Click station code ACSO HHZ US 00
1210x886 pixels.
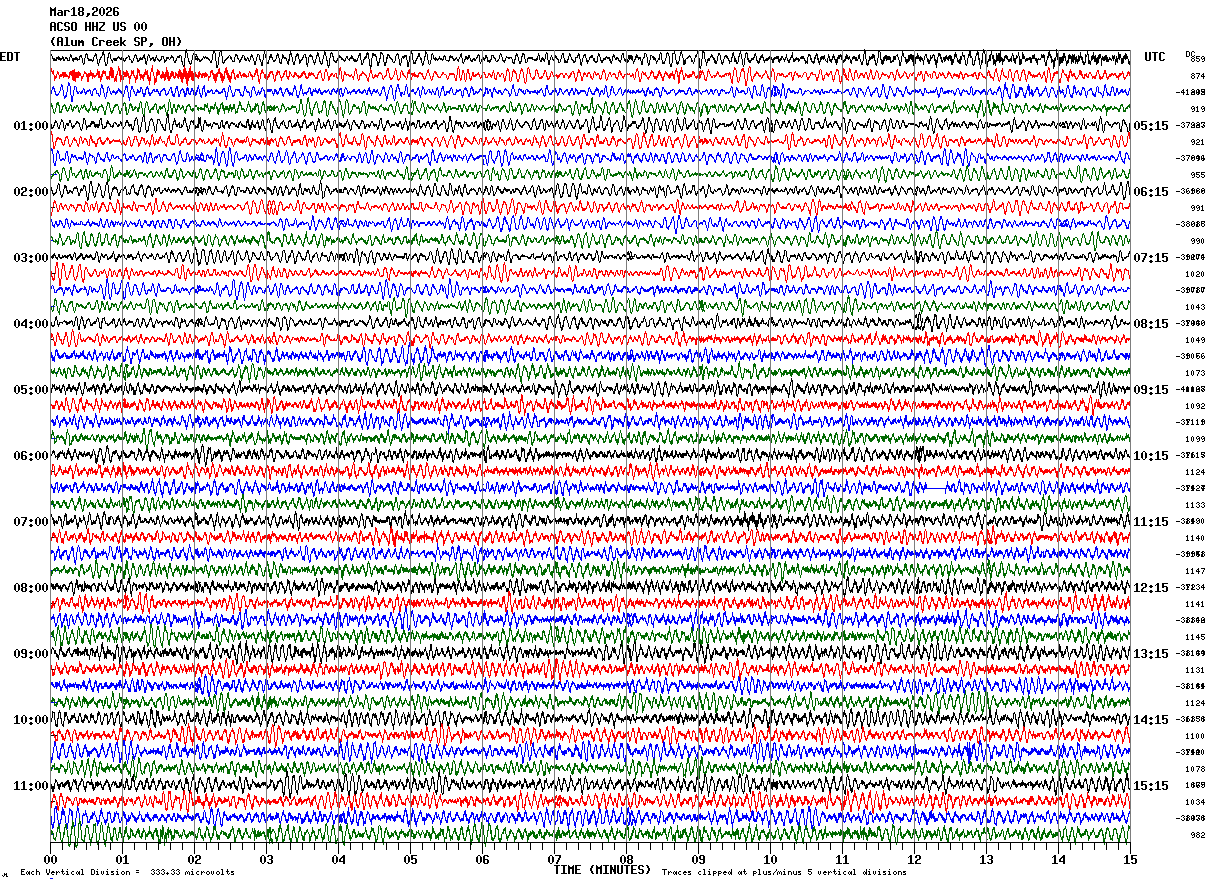(98, 27)
